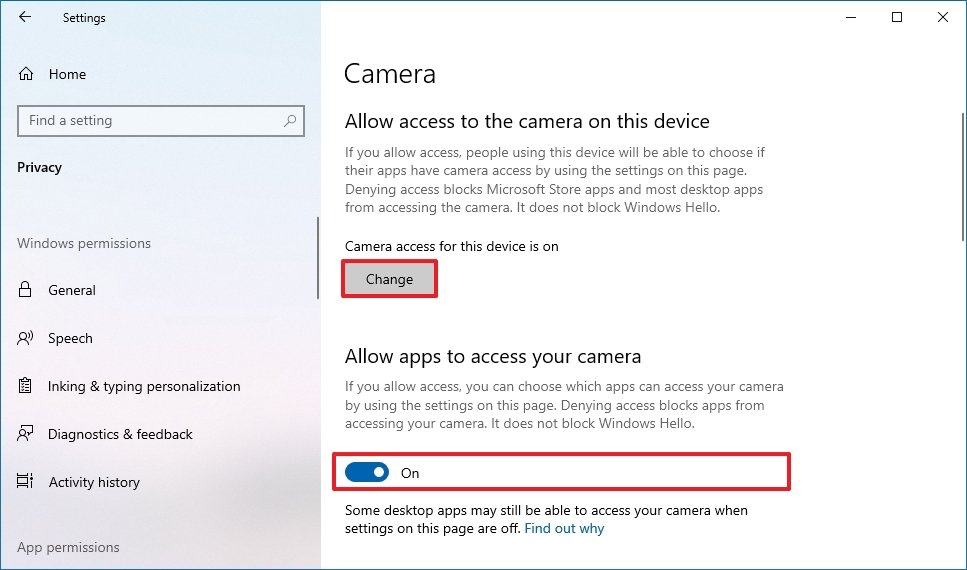Click the Activity history icon
Image resolution: width=967 pixels, height=570 pixels.
pyautogui.click(x=26, y=482)
